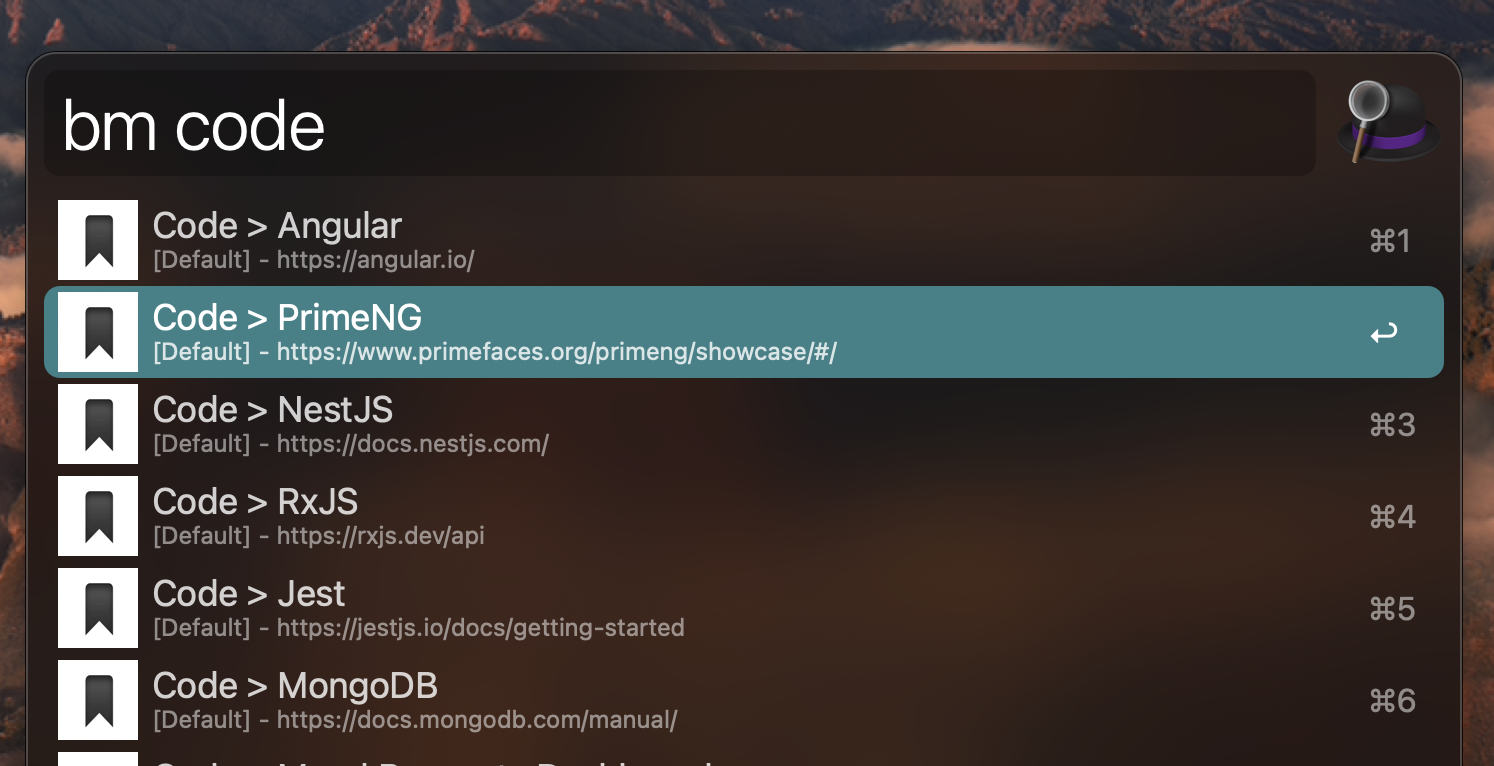
Task: Click the Alfred bowler hat icon
Action: click(1388, 122)
